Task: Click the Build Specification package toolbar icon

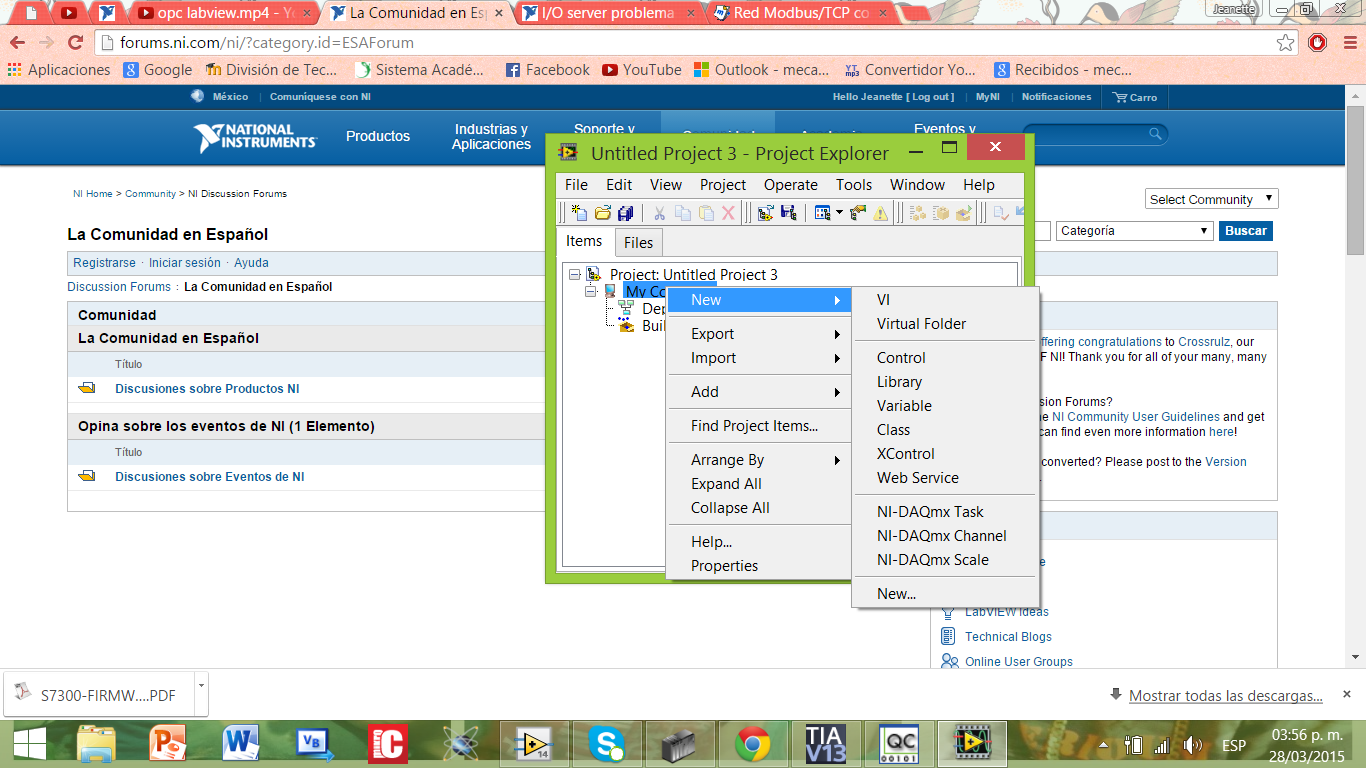Action: point(940,212)
